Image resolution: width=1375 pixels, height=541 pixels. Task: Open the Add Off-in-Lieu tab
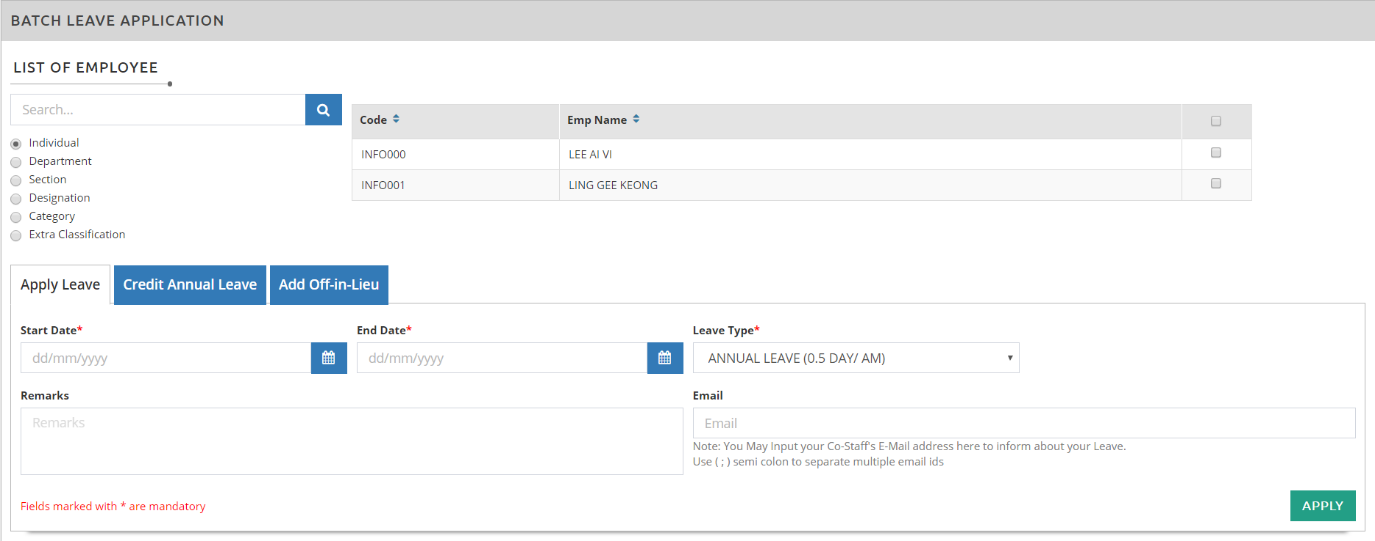coord(329,285)
